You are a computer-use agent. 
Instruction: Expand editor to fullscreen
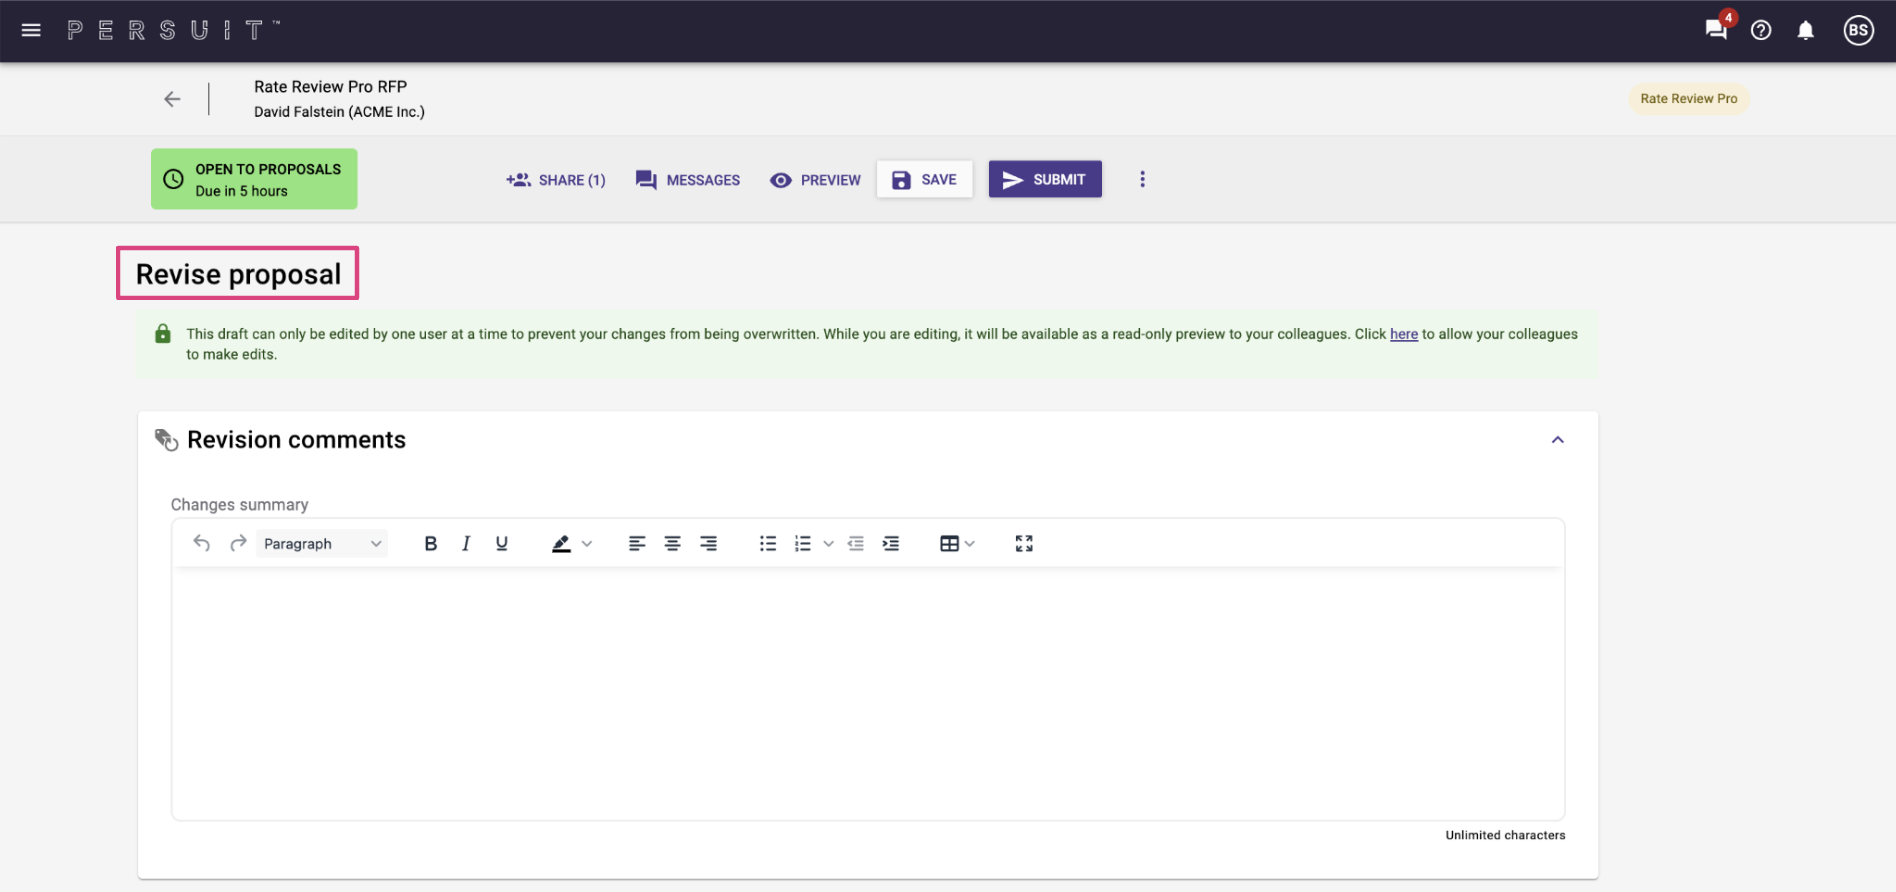click(x=1024, y=543)
